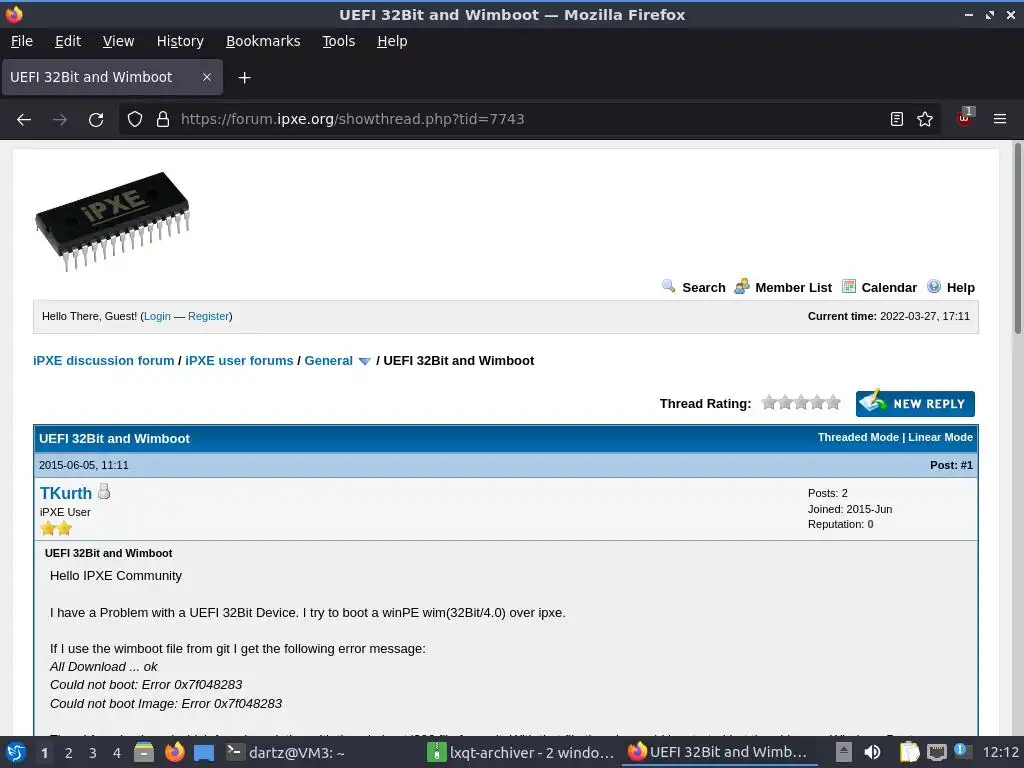The width and height of the screenshot is (1024, 768).
Task: Rate thread with the fifth star
Action: pos(833,402)
